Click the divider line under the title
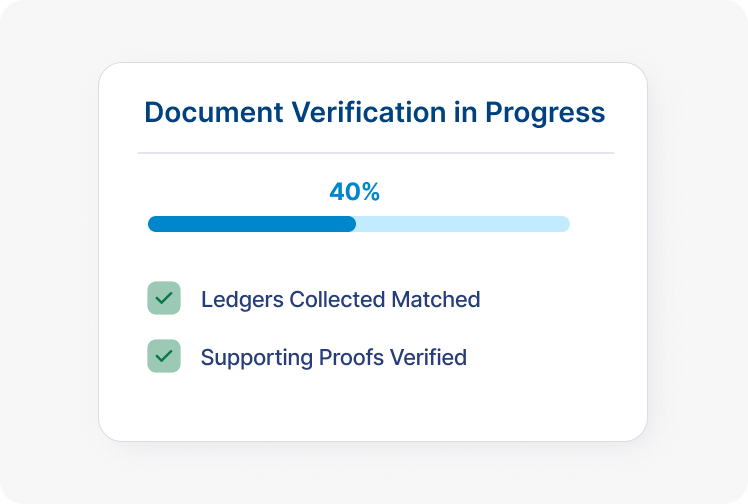 click(x=375, y=153)
